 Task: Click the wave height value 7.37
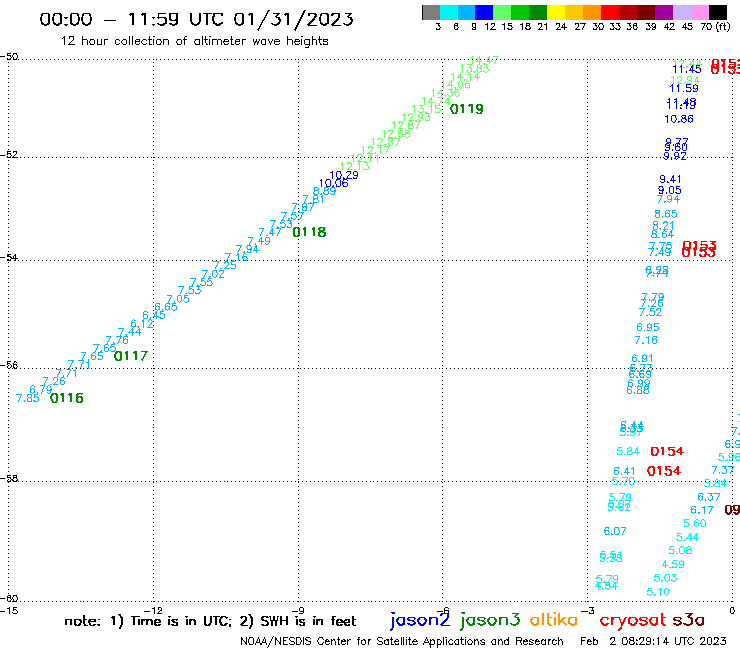723,471
